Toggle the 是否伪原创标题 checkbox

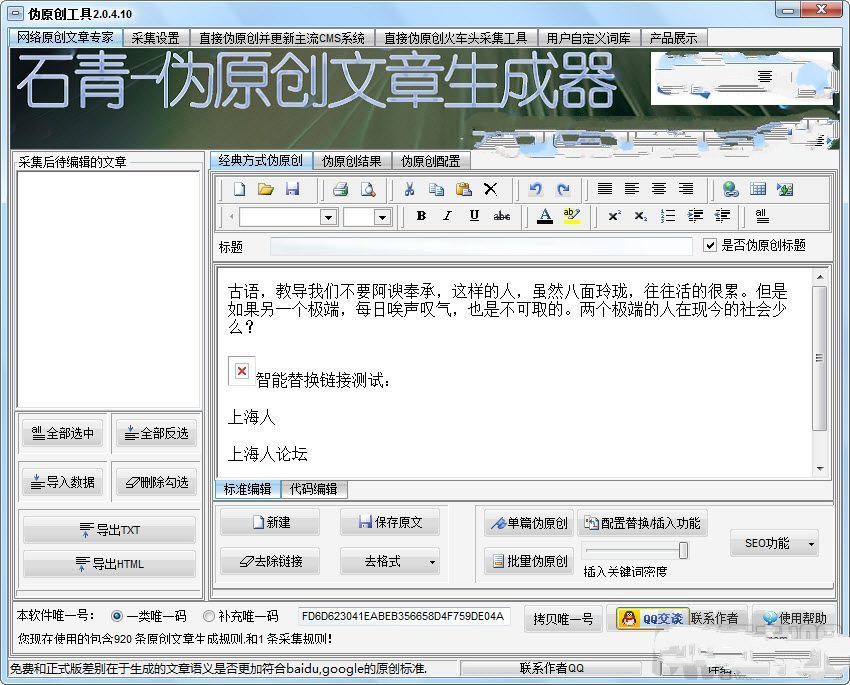[711, 245]
